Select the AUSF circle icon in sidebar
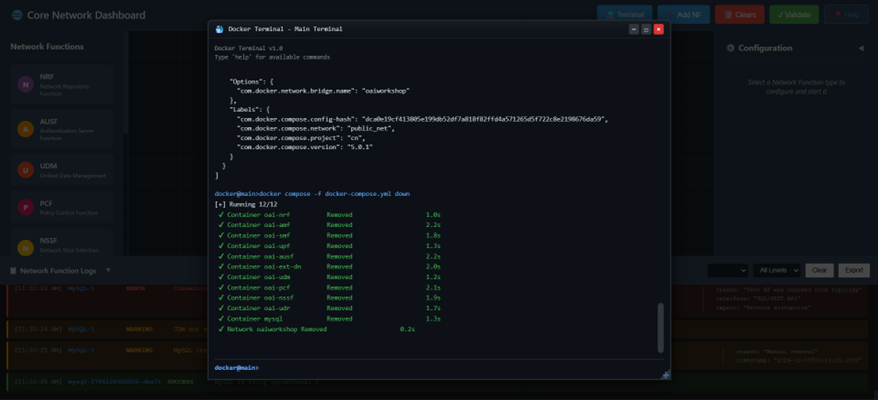Screen dimensions: 878x400 click(25, 129)
